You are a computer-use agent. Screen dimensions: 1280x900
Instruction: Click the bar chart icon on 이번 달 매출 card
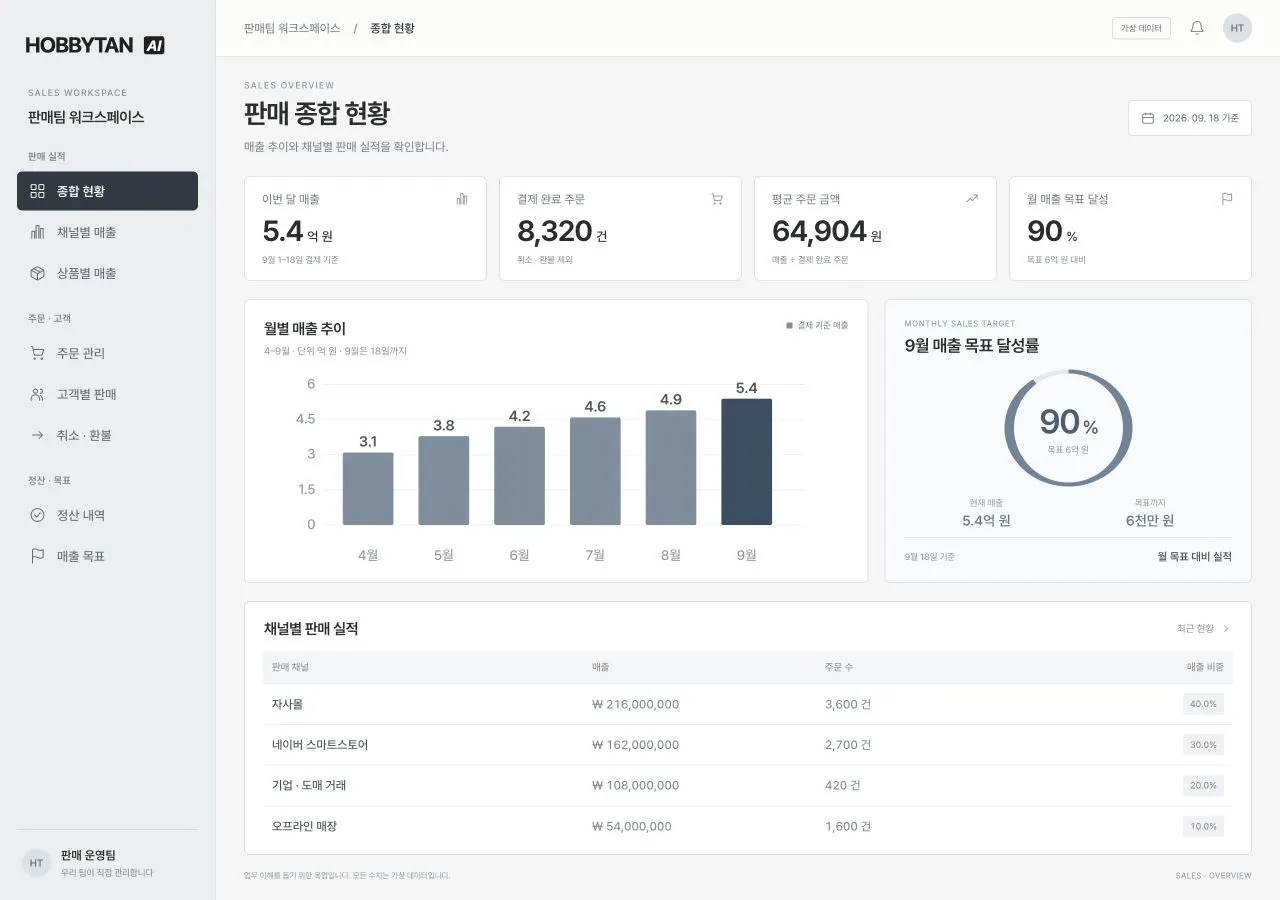[462, 199]
